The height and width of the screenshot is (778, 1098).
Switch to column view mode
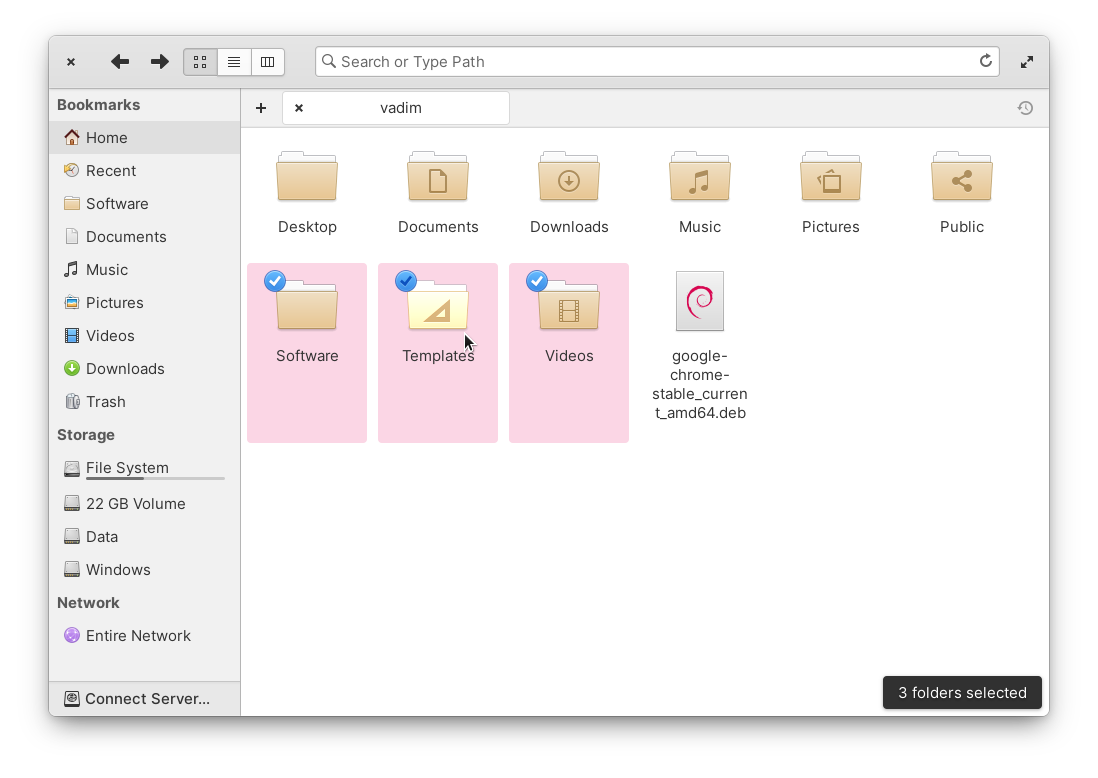pyautogui.click(x=267, y=61)
